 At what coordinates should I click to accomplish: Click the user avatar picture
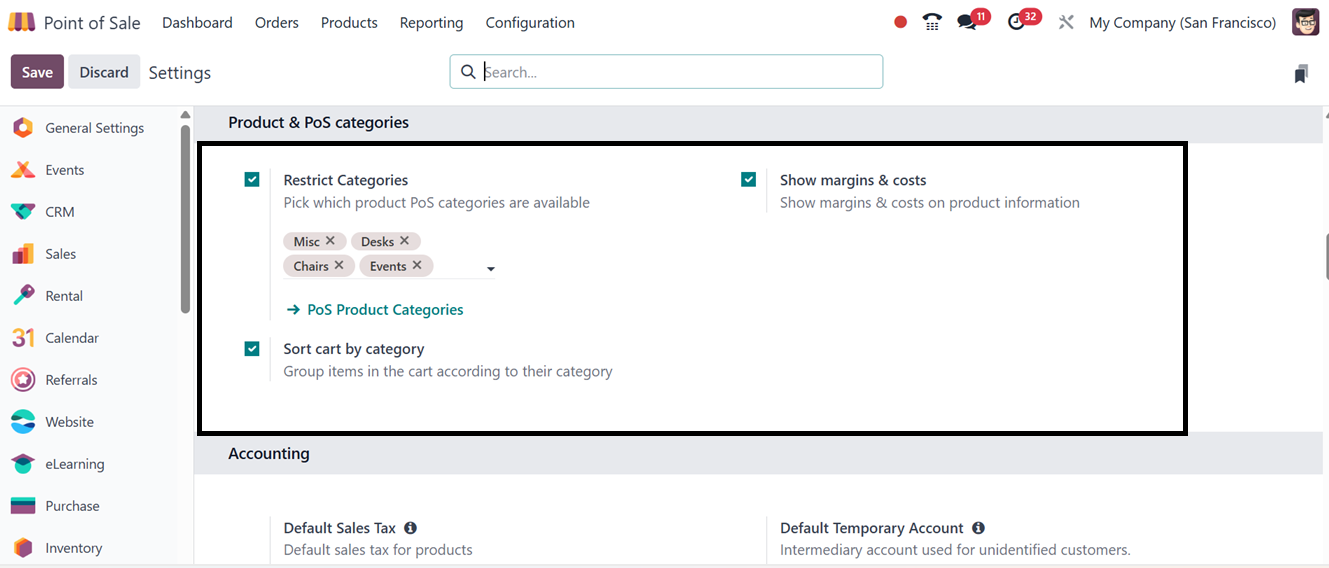tap(1305, 22)
